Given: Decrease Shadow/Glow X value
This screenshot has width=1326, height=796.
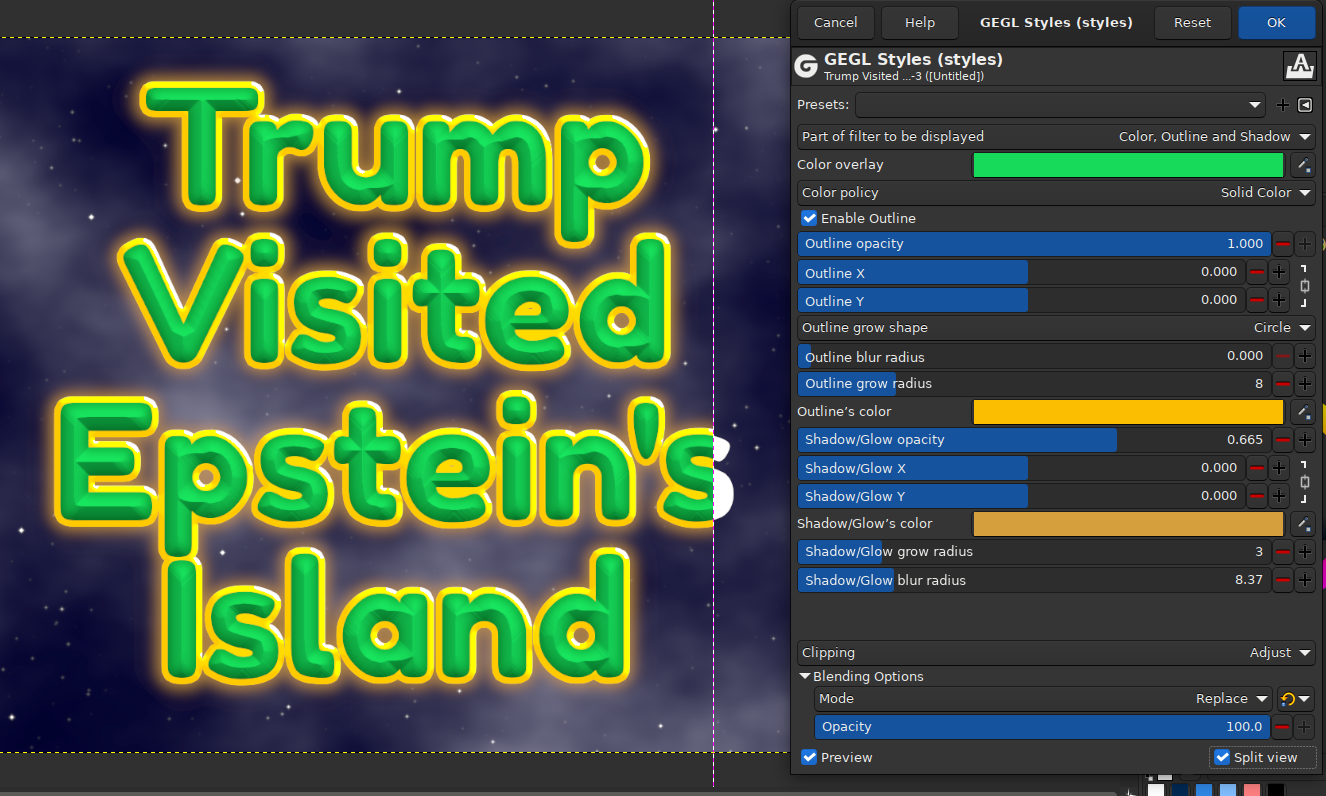Looking at the screenshot, I should click(1257, 468).
